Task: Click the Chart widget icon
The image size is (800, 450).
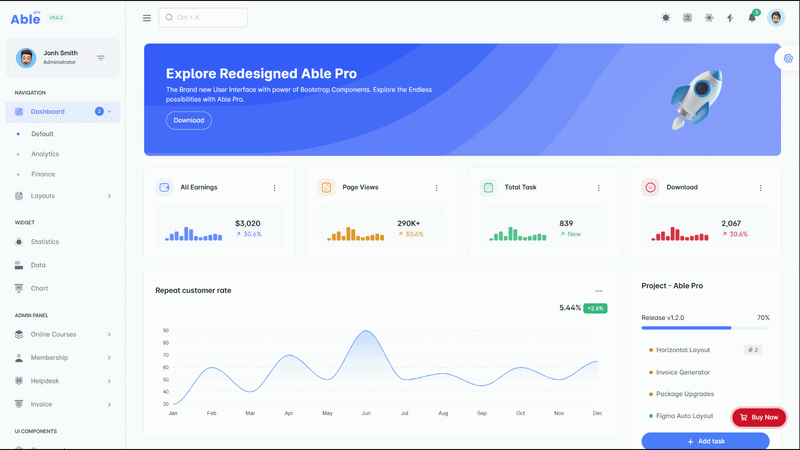Action: pyautogui.click(x=19, y=288)
